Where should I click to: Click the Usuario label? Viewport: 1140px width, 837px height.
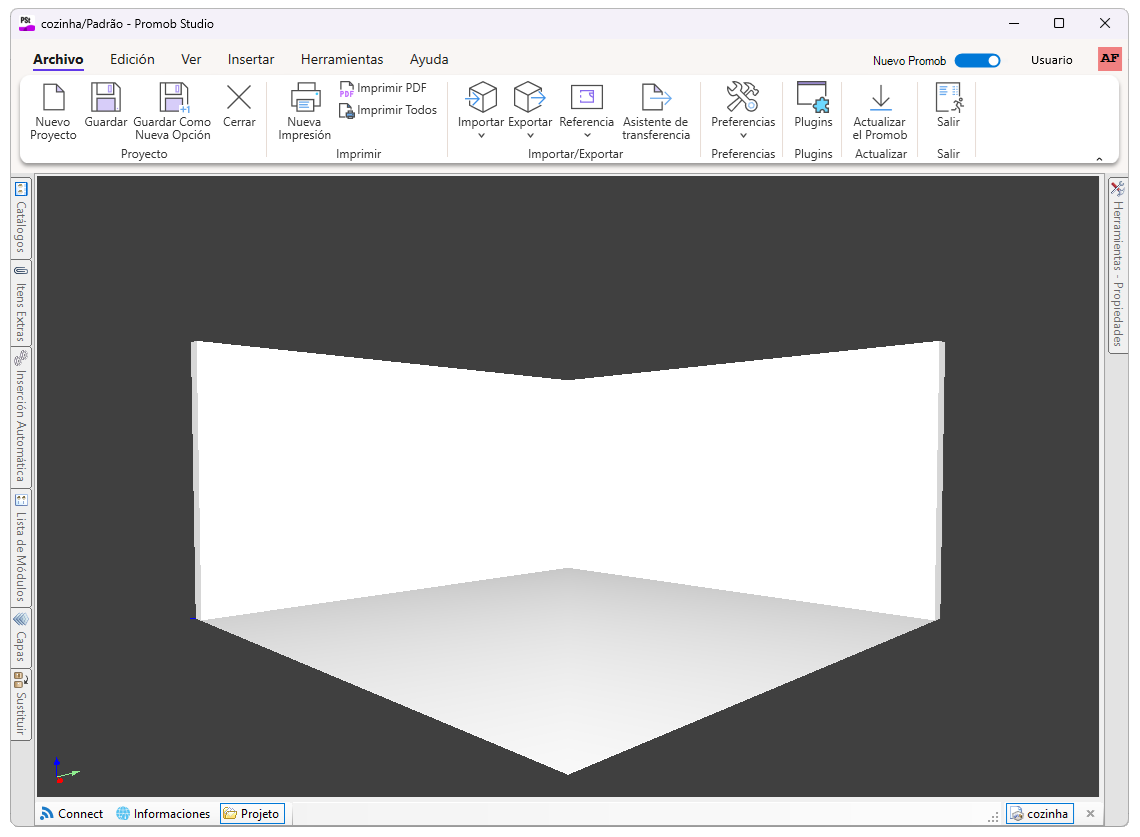click(1051, 60)
